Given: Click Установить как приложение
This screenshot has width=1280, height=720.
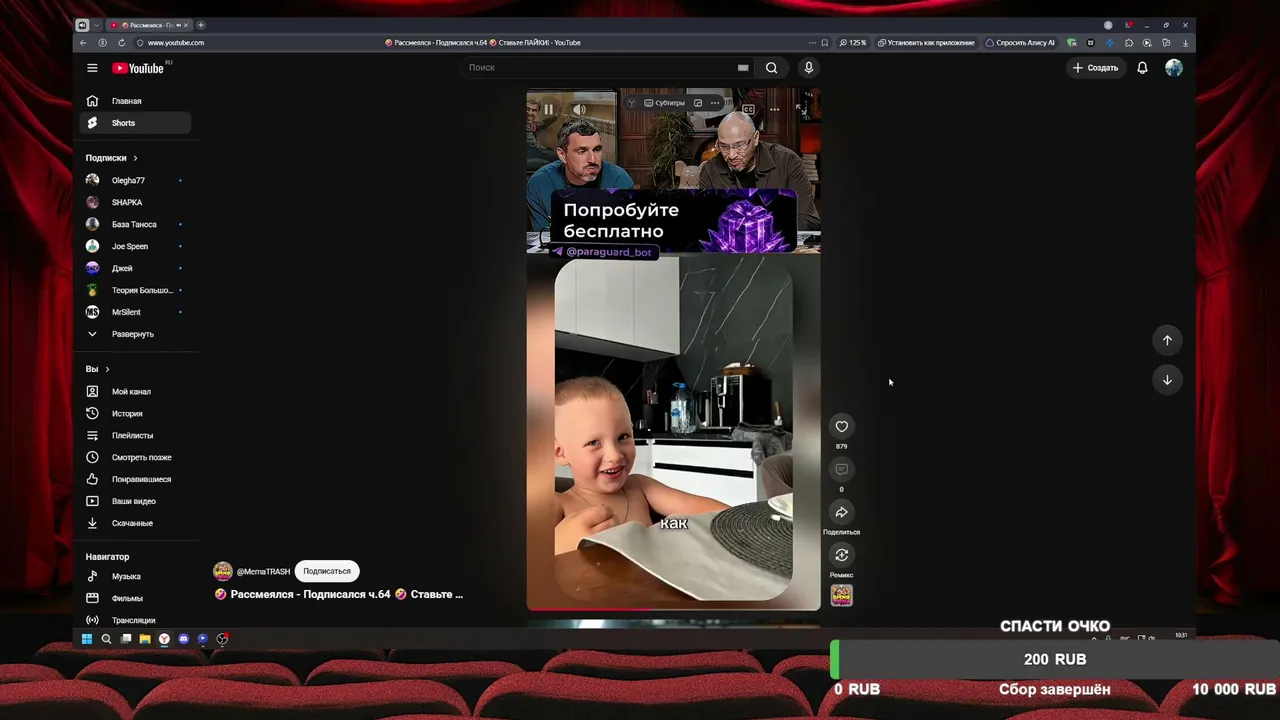Looking at the screenshot, I should point(926,43).
